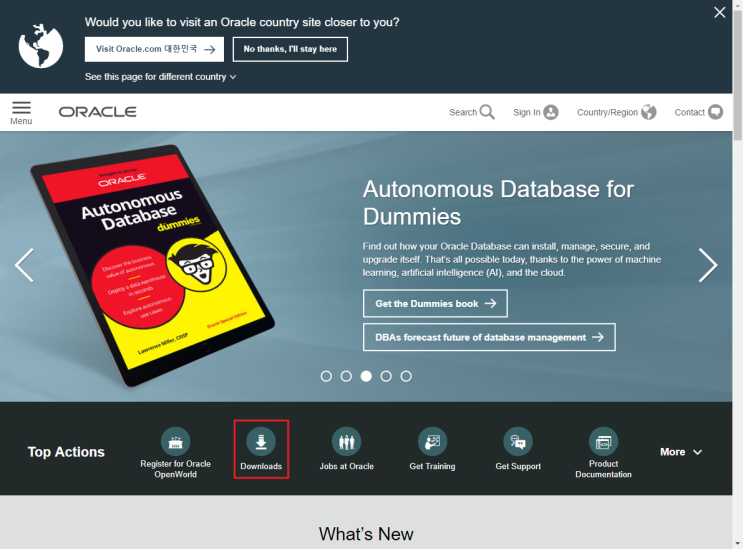Click the Oracle logo
Viewport: 743px width, 549px height.
point(98,112)
